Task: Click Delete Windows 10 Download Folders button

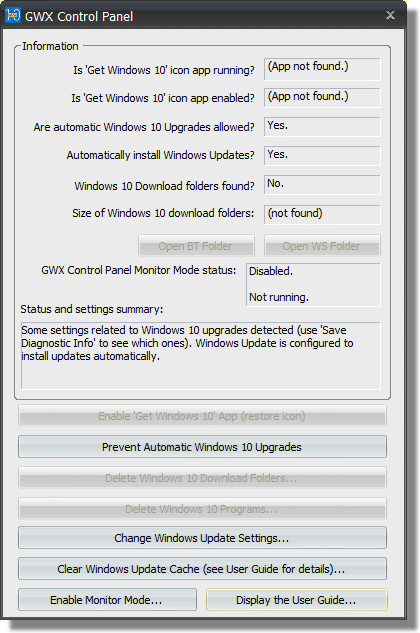Action: tap(202, 478)
